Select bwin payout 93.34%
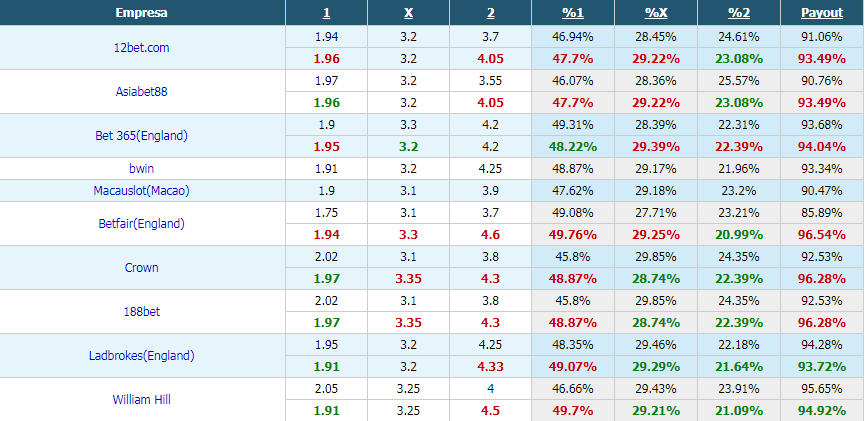866x421 pixels. (822, 169)
